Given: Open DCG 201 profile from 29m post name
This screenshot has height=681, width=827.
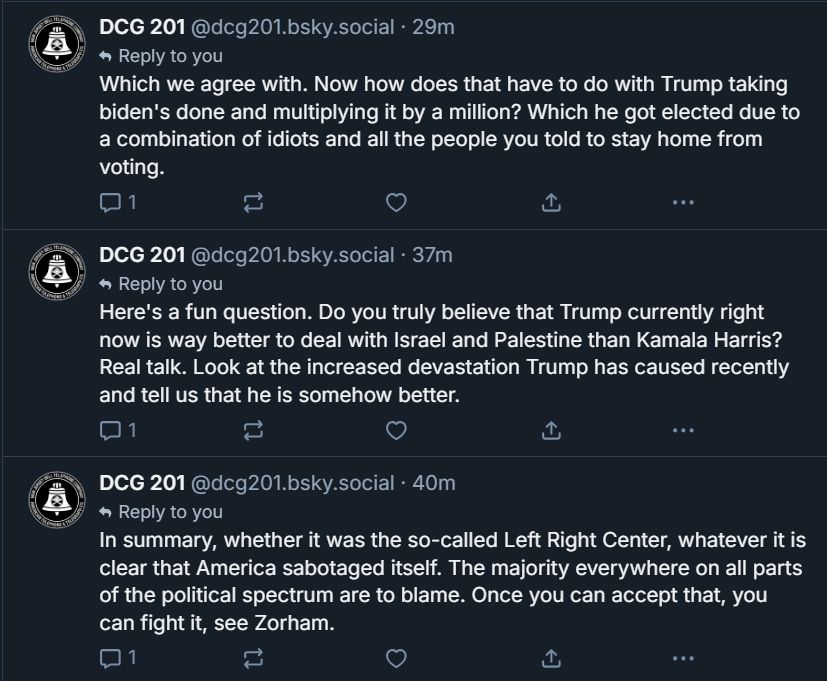Looking at the screenshot, I should point(142,27).
